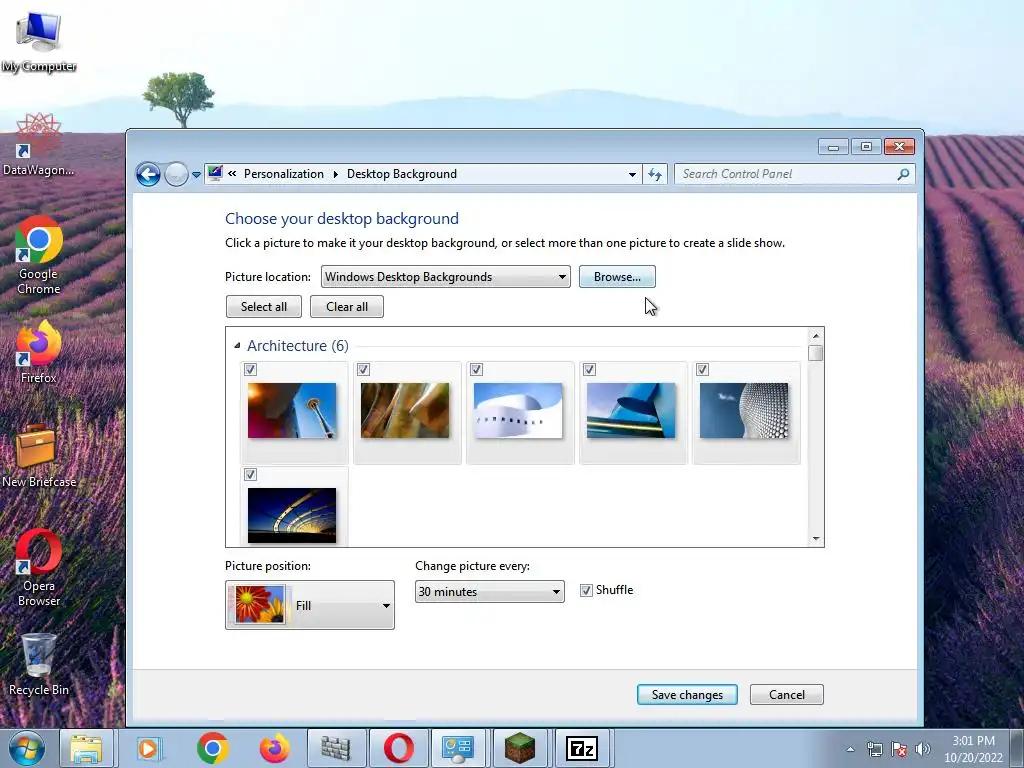Select Opera Browser desktop shortcut

(39, 568)
